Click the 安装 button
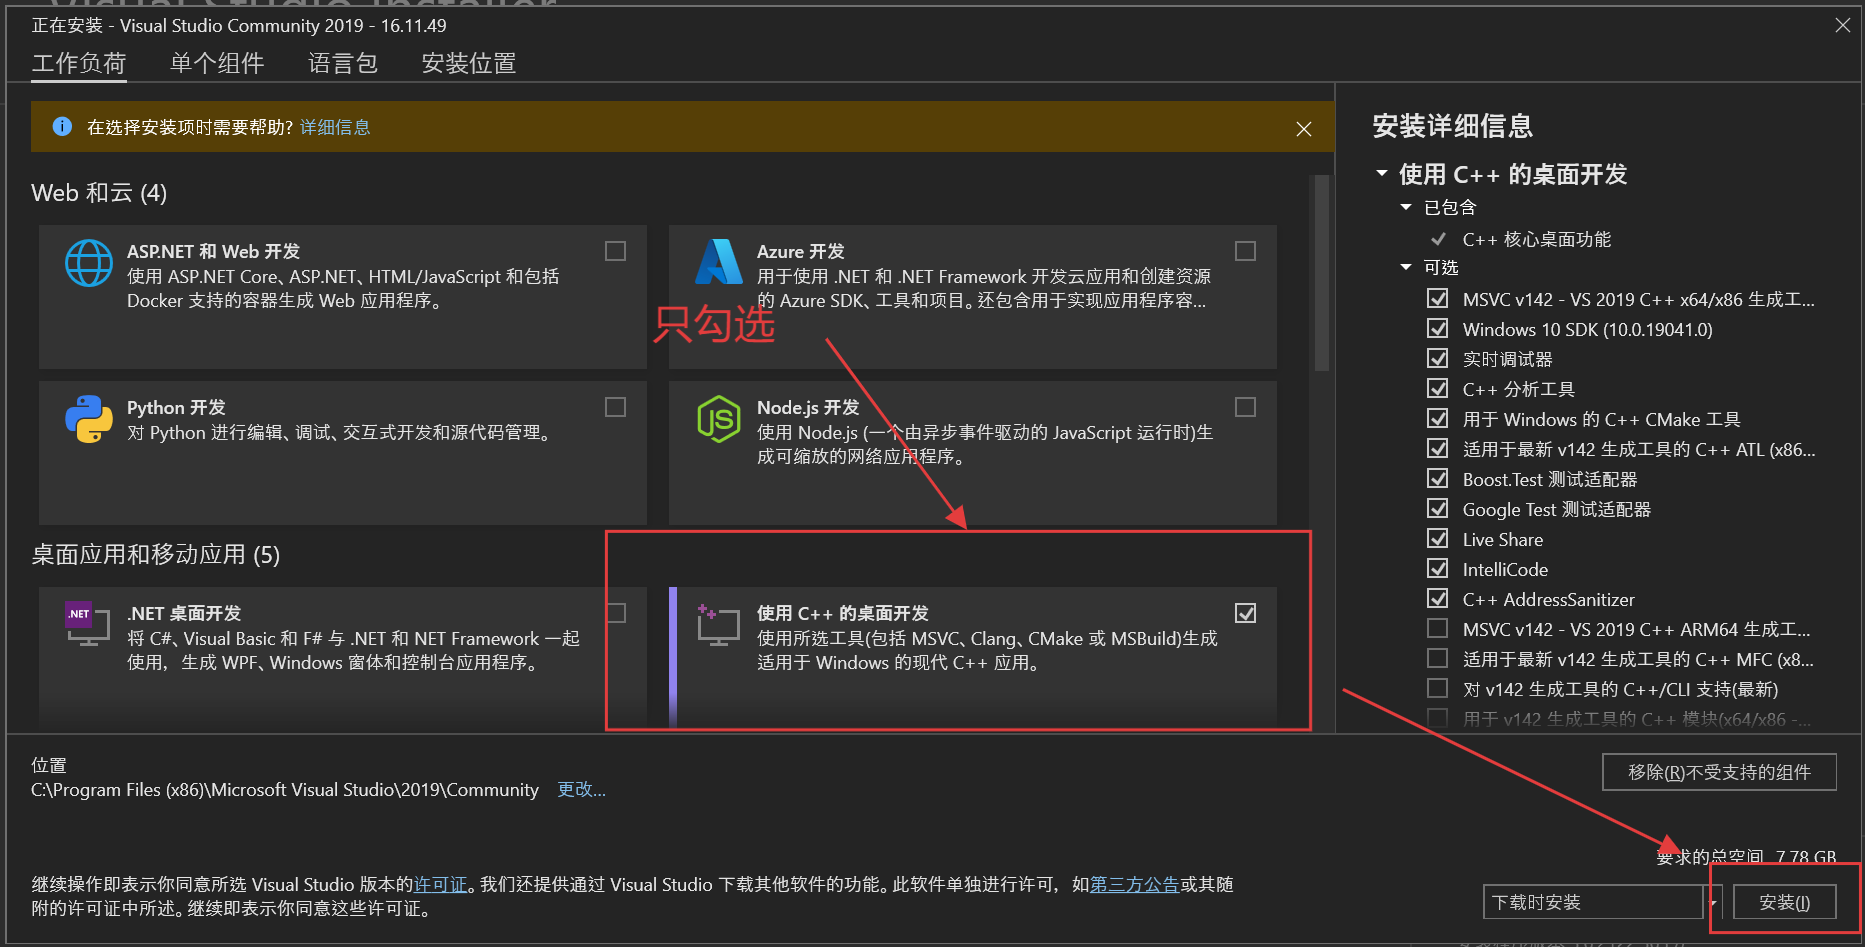This screenshot has height=947, width=1865. 1784,901
